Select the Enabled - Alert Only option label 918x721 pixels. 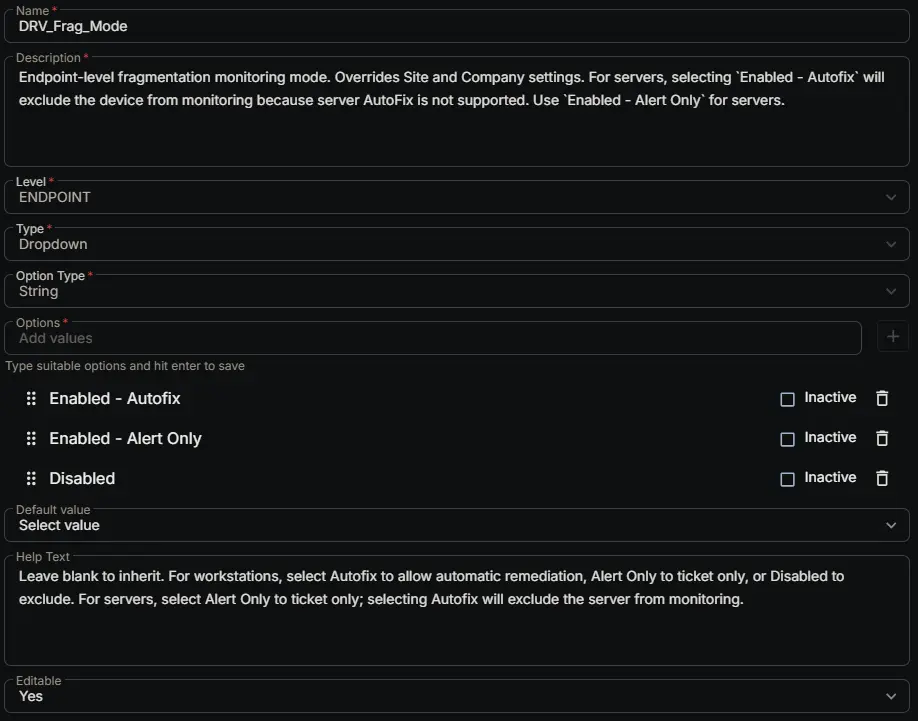(125, 438)
